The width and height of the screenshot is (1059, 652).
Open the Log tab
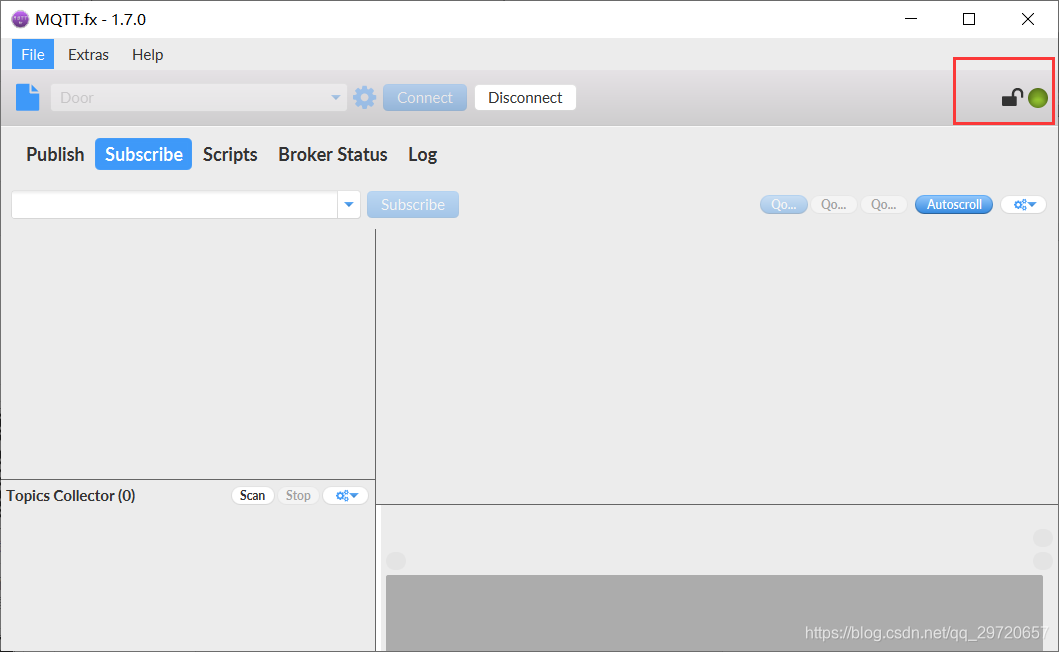423,154
